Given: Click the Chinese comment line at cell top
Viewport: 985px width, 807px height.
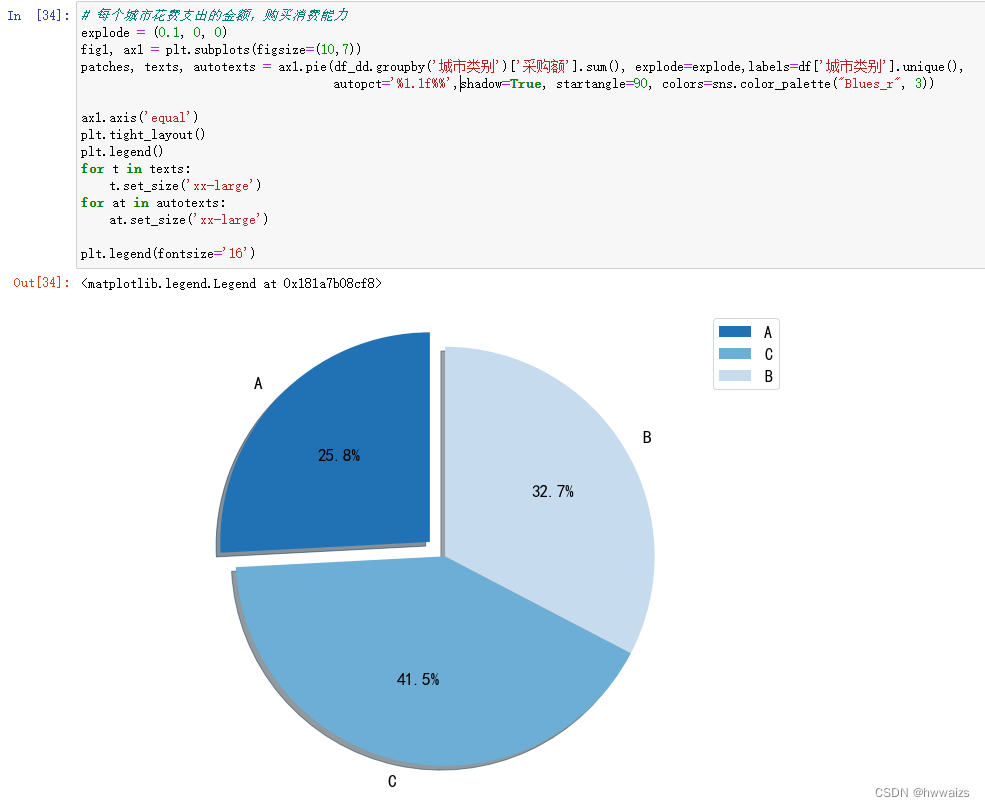Looking at the screenshot, I should coord(214,15).
